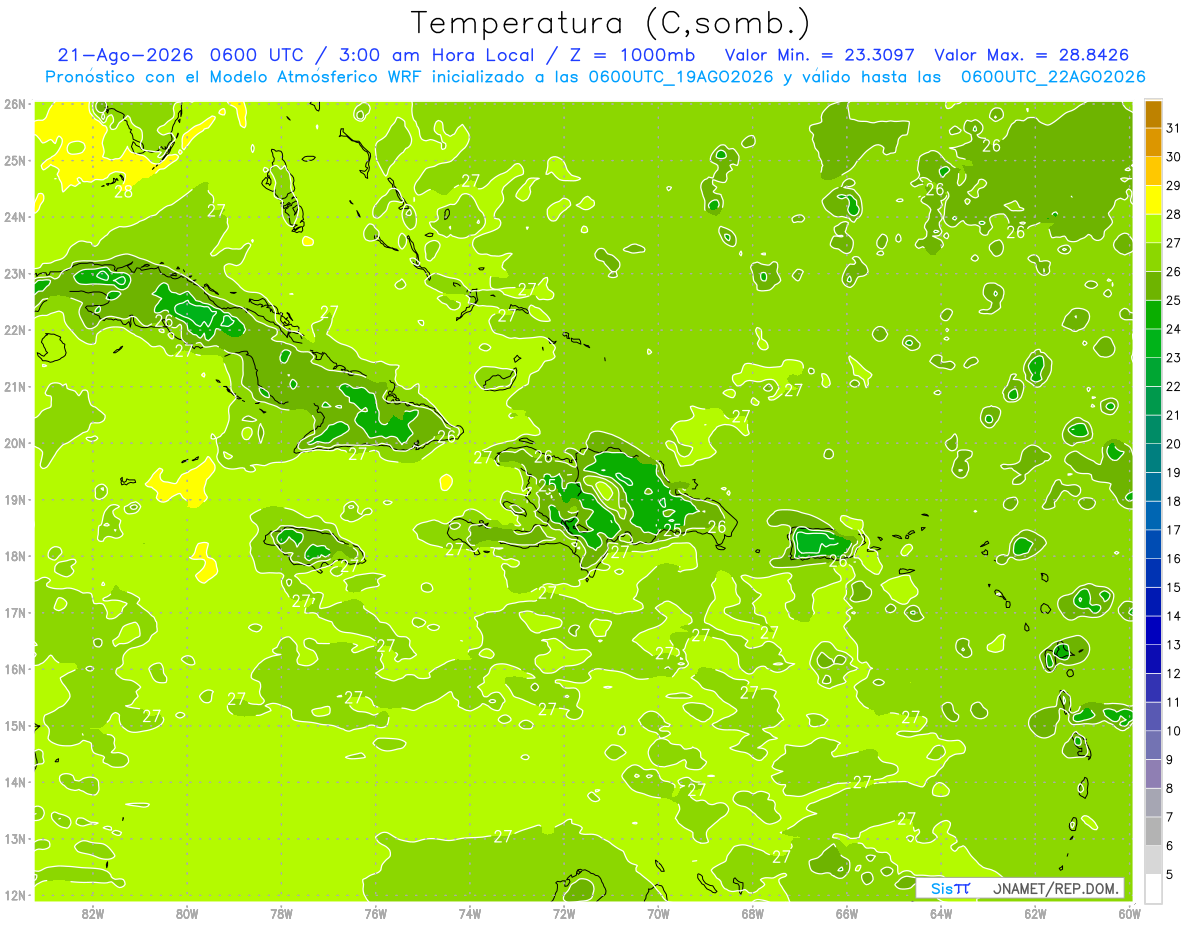The height and width of the screenshot is (927, 1200).
Task: Click the lime legend swatch between 26 and 27
Action: pyautogui.click(x=1153, y=257)
